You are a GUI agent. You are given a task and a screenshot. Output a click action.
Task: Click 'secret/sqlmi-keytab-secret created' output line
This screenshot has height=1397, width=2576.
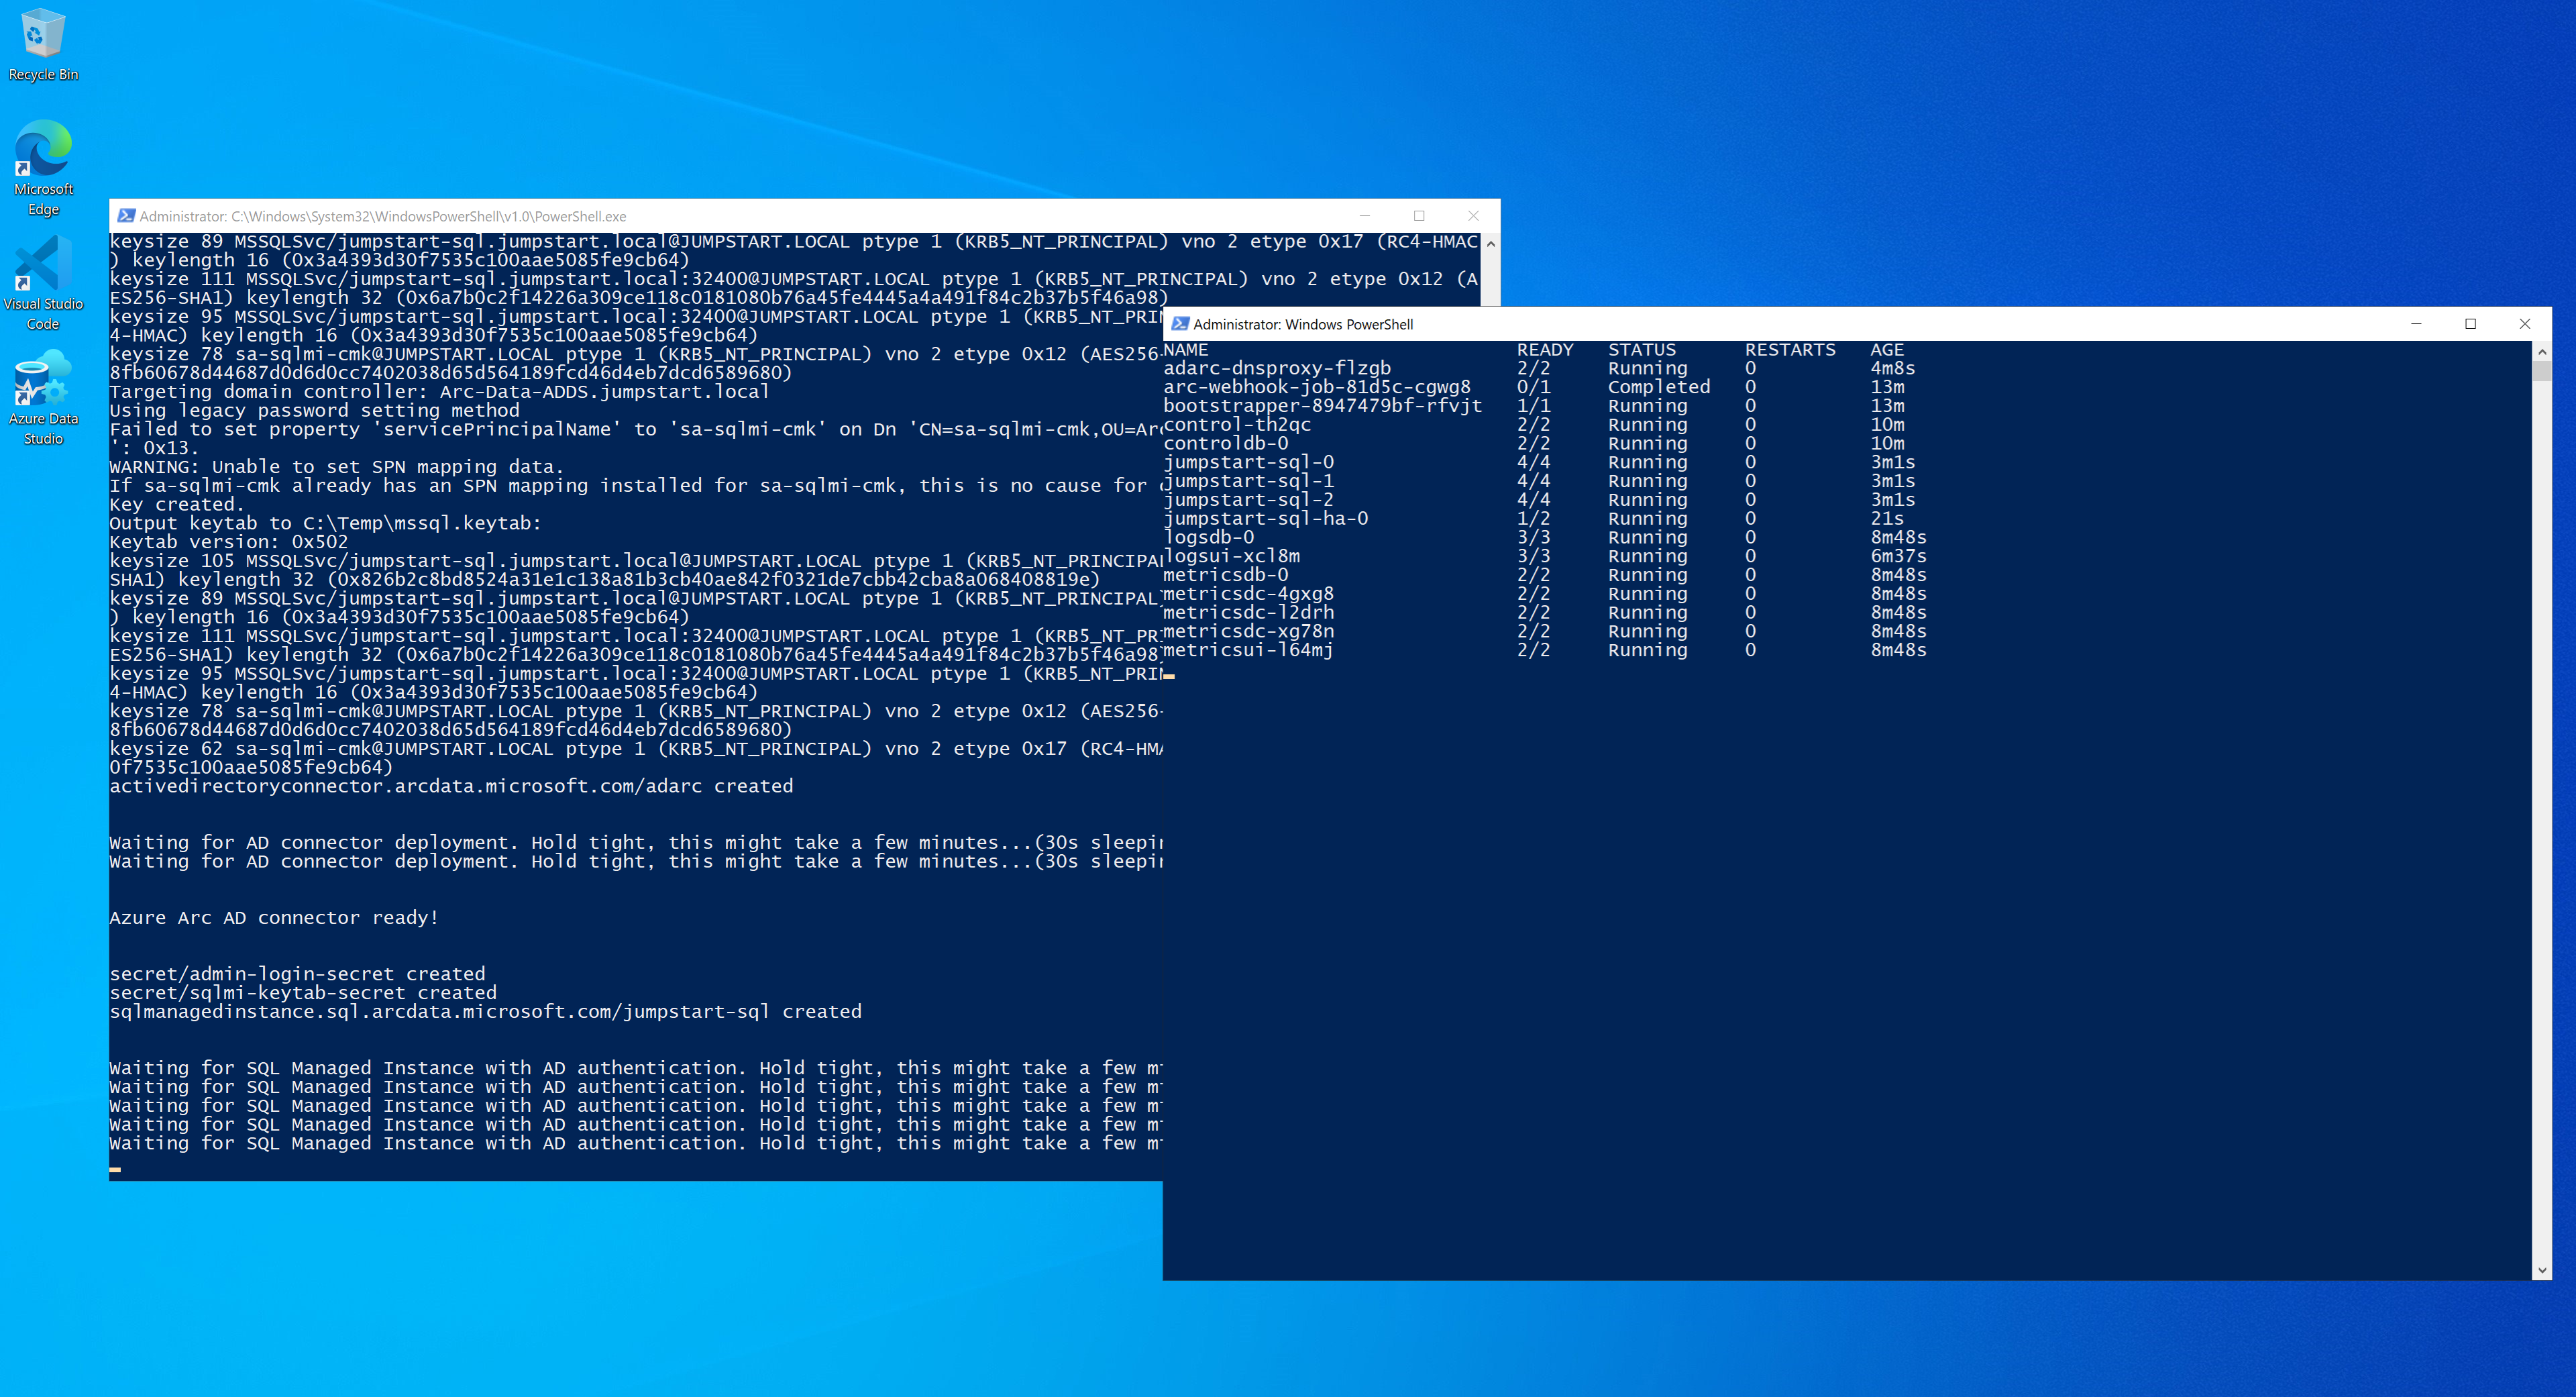click(x=303, y=993)
